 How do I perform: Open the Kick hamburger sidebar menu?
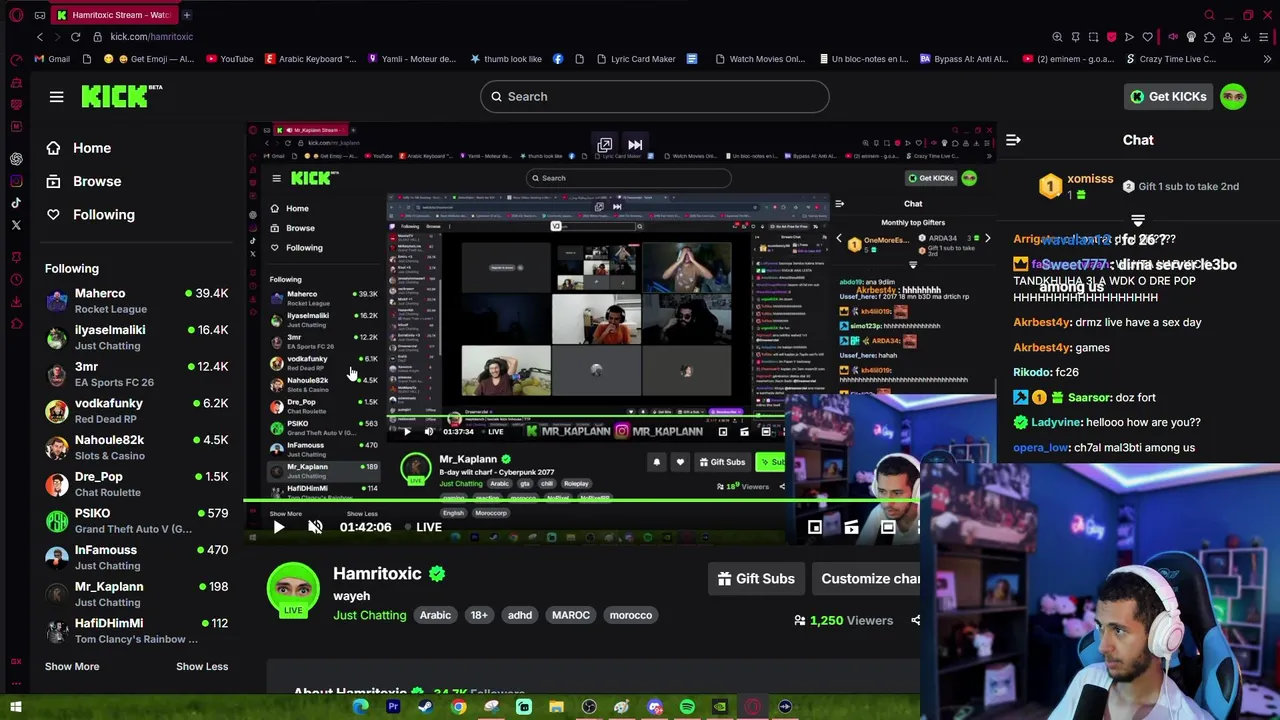click(x=56, y=96)
